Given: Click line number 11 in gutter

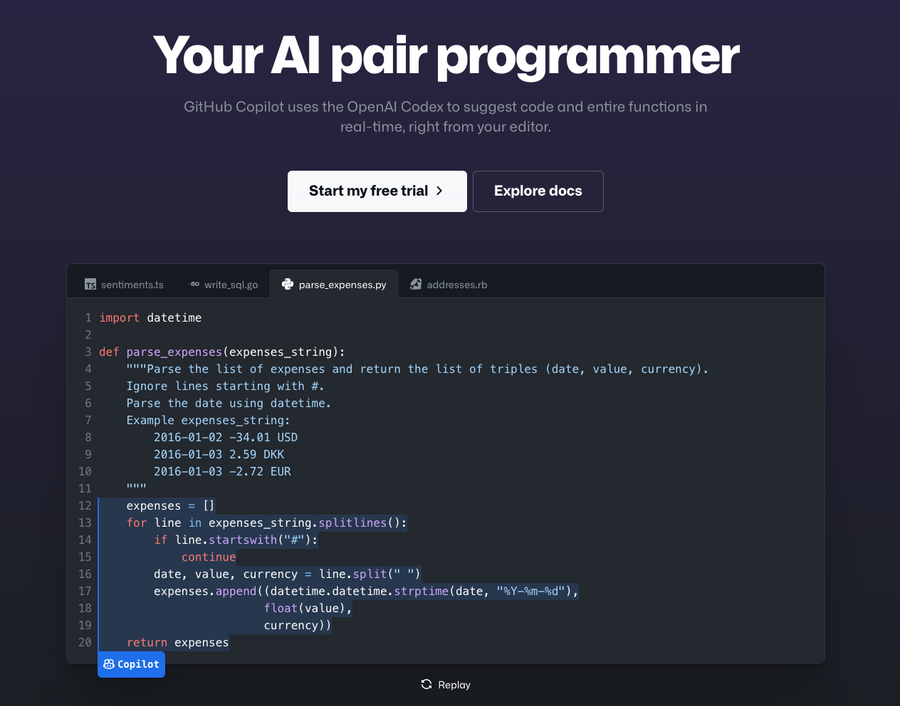Looking at the screenshot, I should [x=85, y=488].
